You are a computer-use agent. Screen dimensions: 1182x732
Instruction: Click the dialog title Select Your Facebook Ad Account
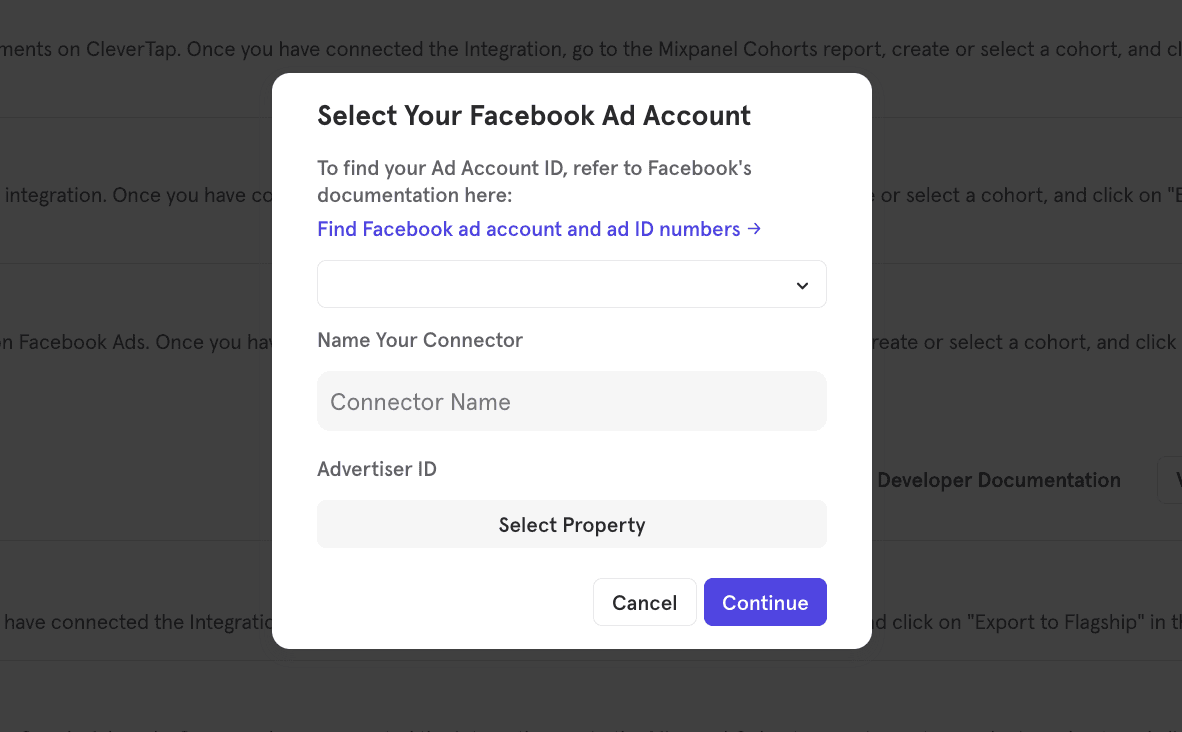(x=533, y=115)
